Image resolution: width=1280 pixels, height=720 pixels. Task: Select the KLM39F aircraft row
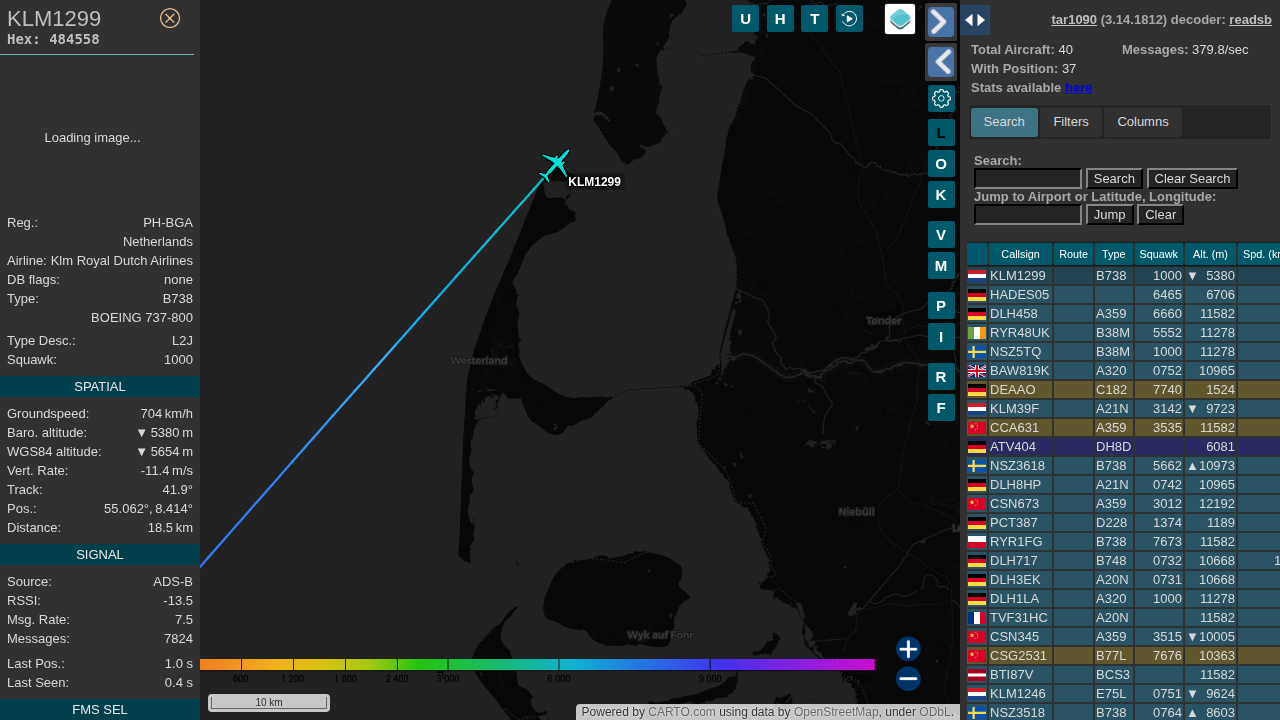1123,409
